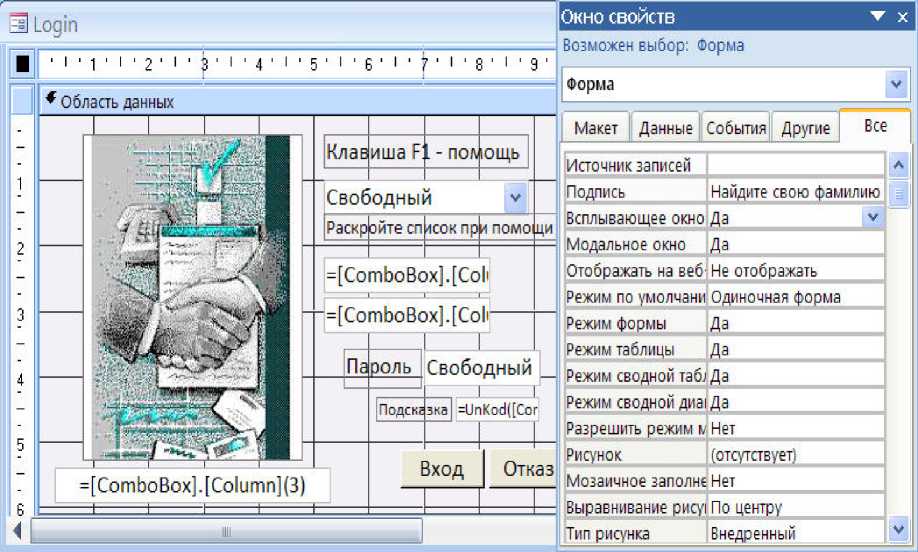The height and width of the screenshot is (552, 918).
Task: Click the Всплывающее окно property label
Action: pos(635,218)
